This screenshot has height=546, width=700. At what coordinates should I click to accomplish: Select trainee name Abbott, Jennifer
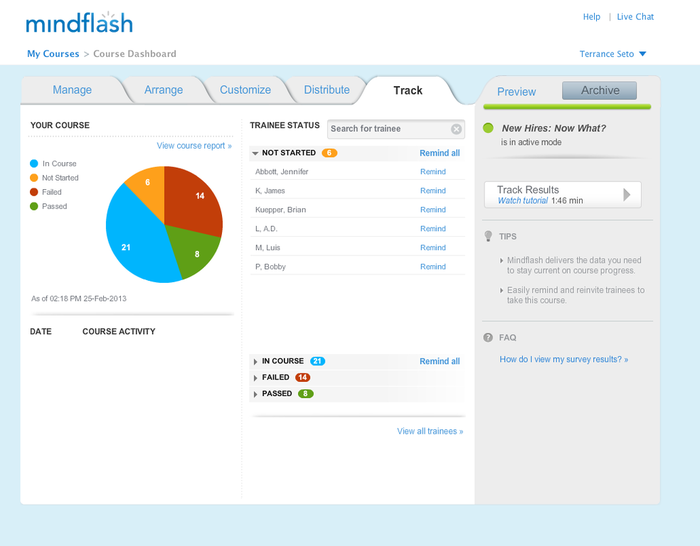pyautogui.click(x=282, y=172)
